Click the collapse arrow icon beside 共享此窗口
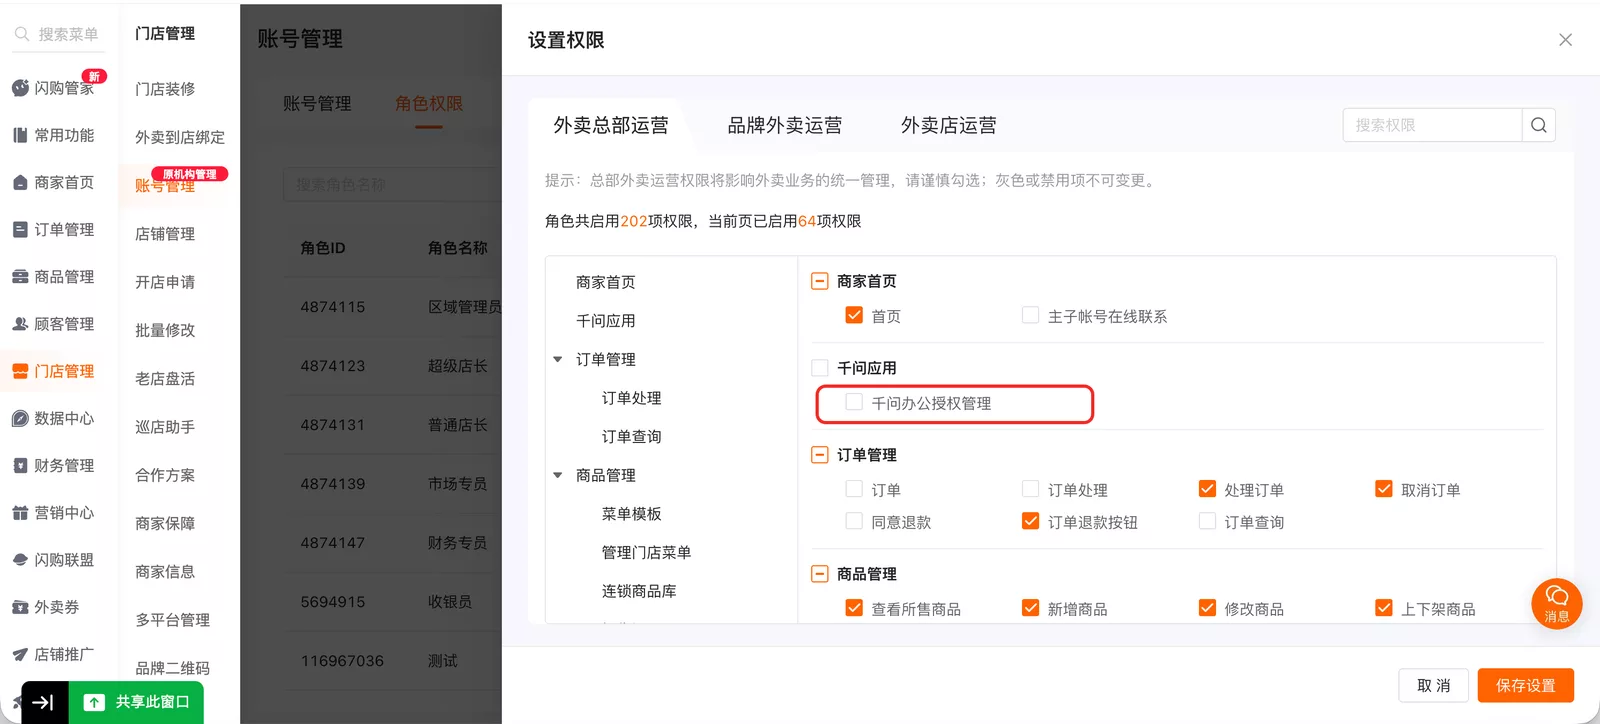Viewport: 1600px width, 724px height. [x=44, y=702]
